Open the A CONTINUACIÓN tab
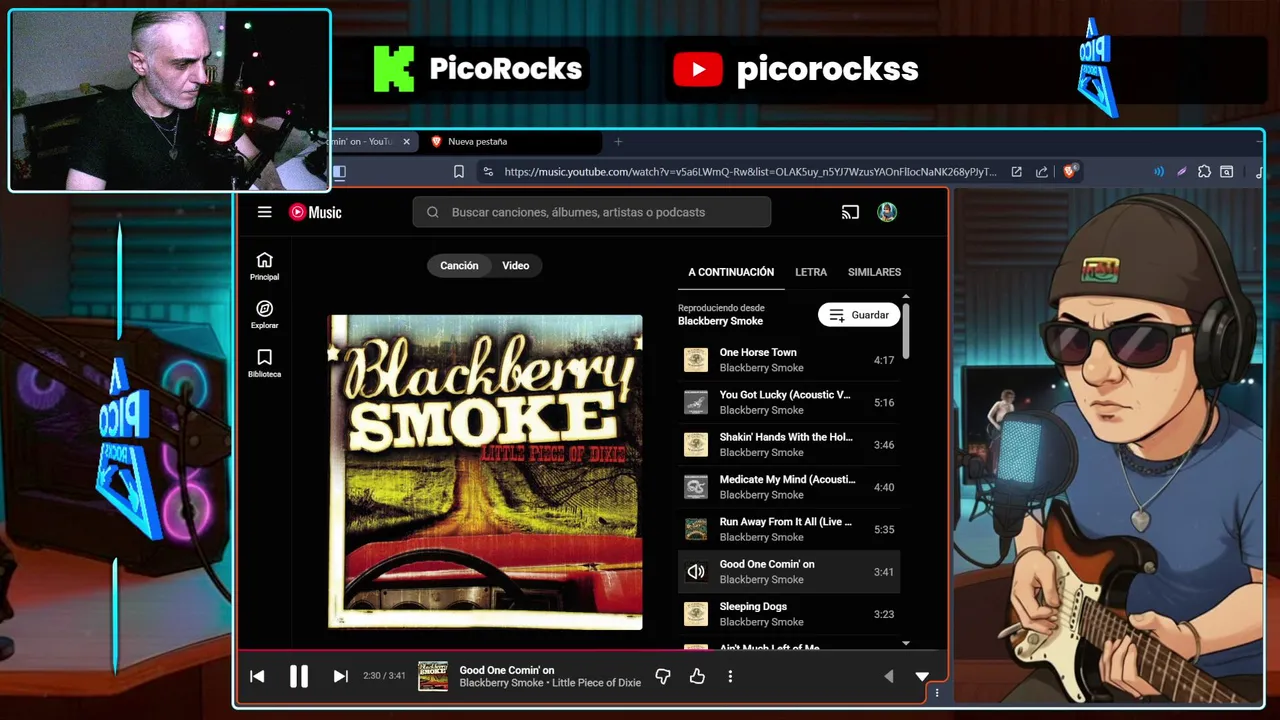The height and width of the screenshot is (720, 1280). (731, 272)
